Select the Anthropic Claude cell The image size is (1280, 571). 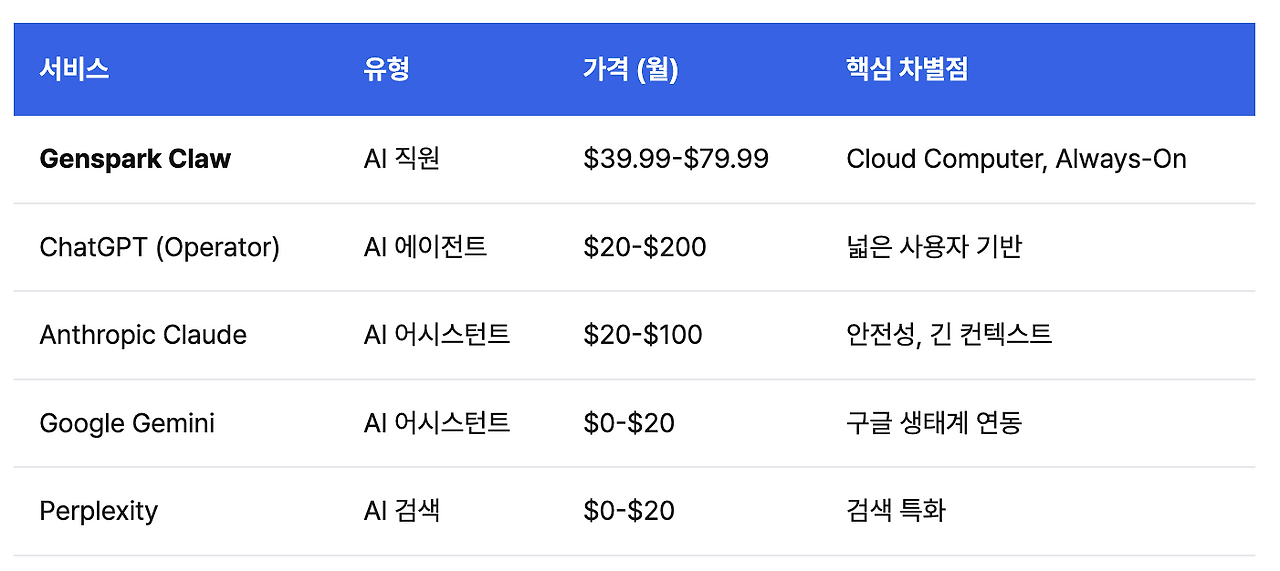coord(143,335)
